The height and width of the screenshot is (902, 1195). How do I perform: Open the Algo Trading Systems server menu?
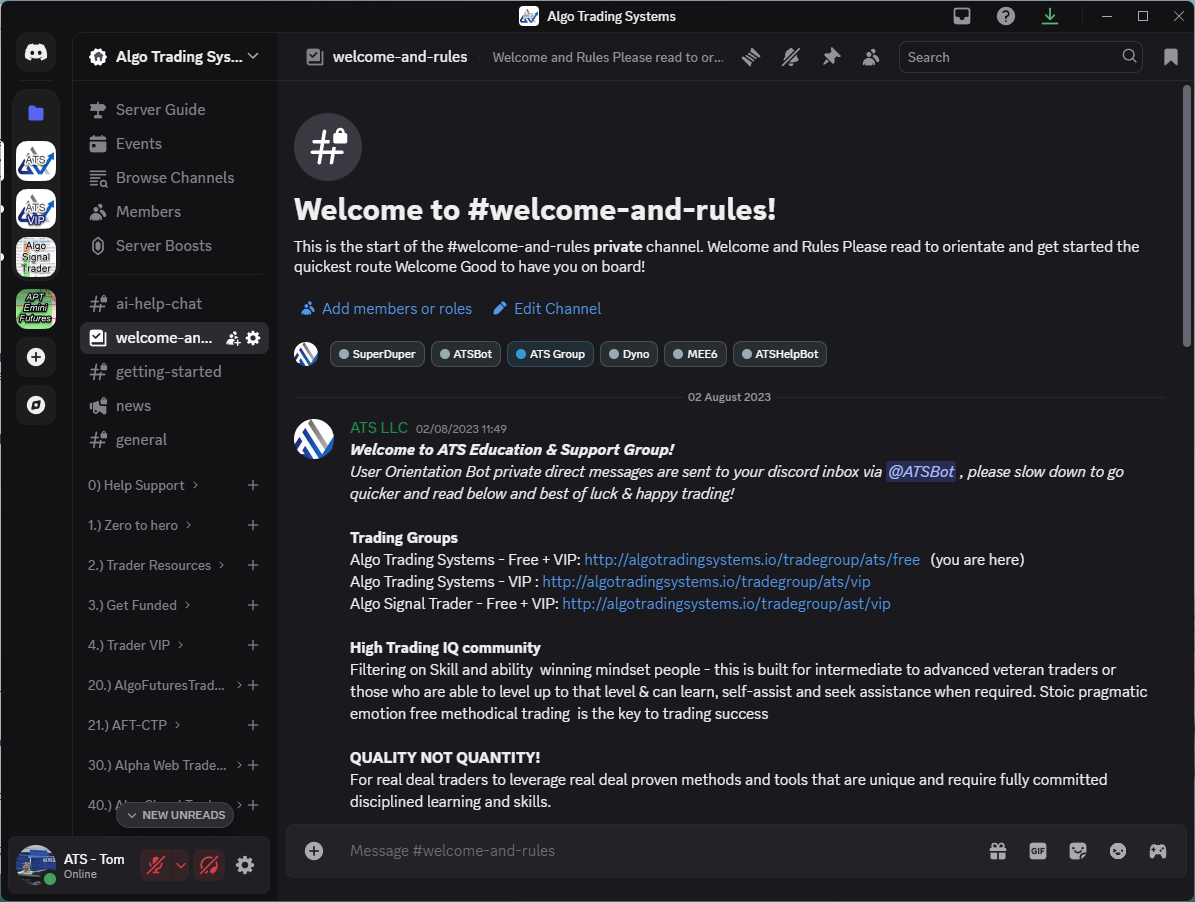tap(175, 56)
